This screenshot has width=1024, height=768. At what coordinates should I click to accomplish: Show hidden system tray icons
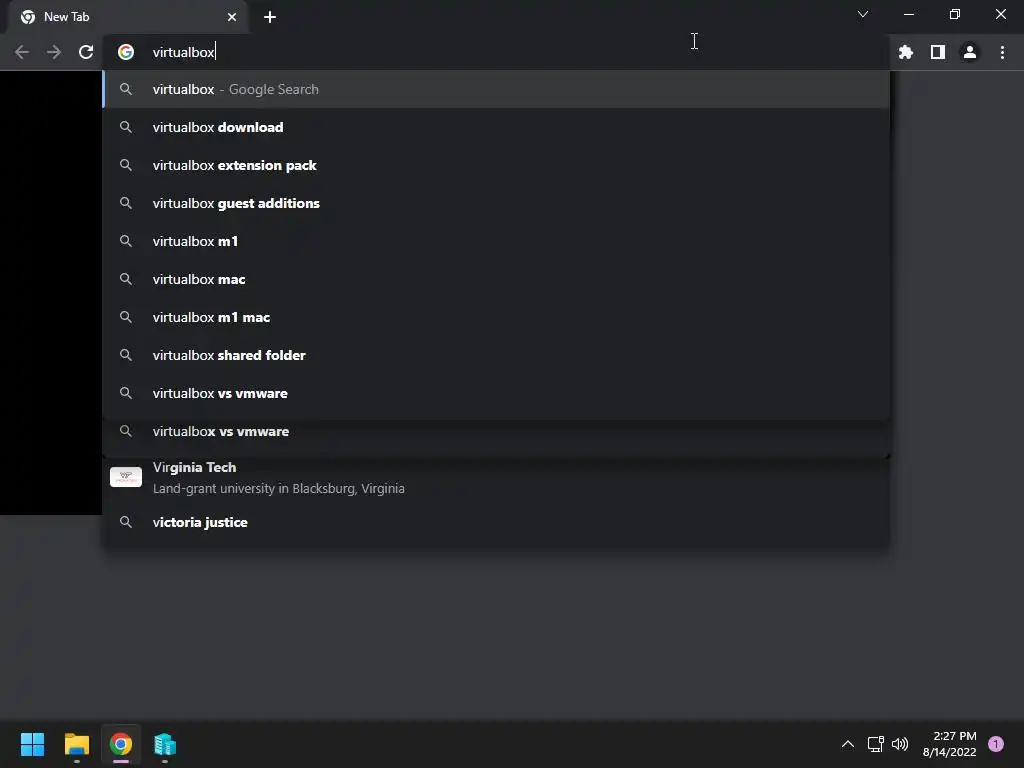click(x=848, y=744)
